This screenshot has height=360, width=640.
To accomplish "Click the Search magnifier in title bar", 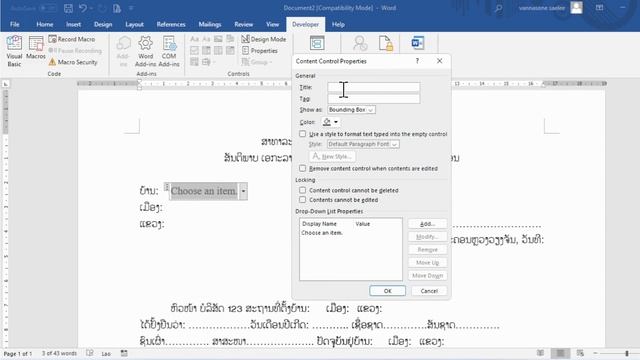I will point(498,8).
